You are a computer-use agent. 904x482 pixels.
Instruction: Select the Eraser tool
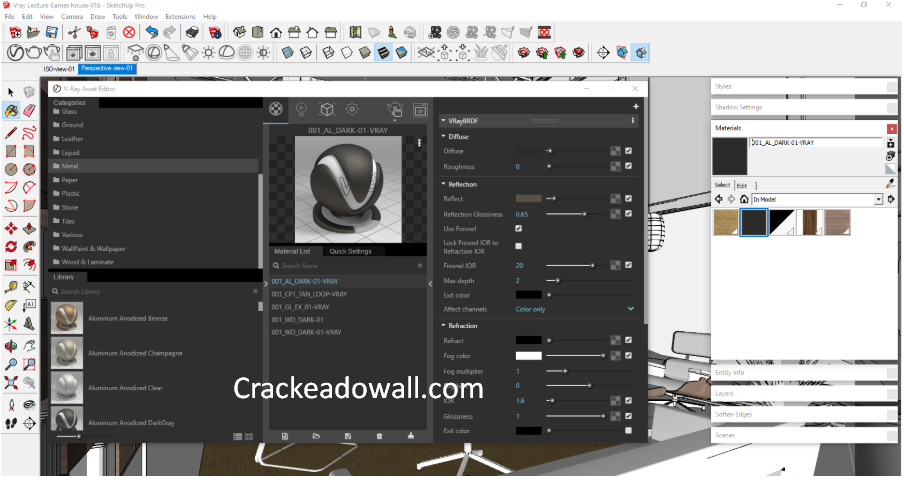(x=29, y=110)
